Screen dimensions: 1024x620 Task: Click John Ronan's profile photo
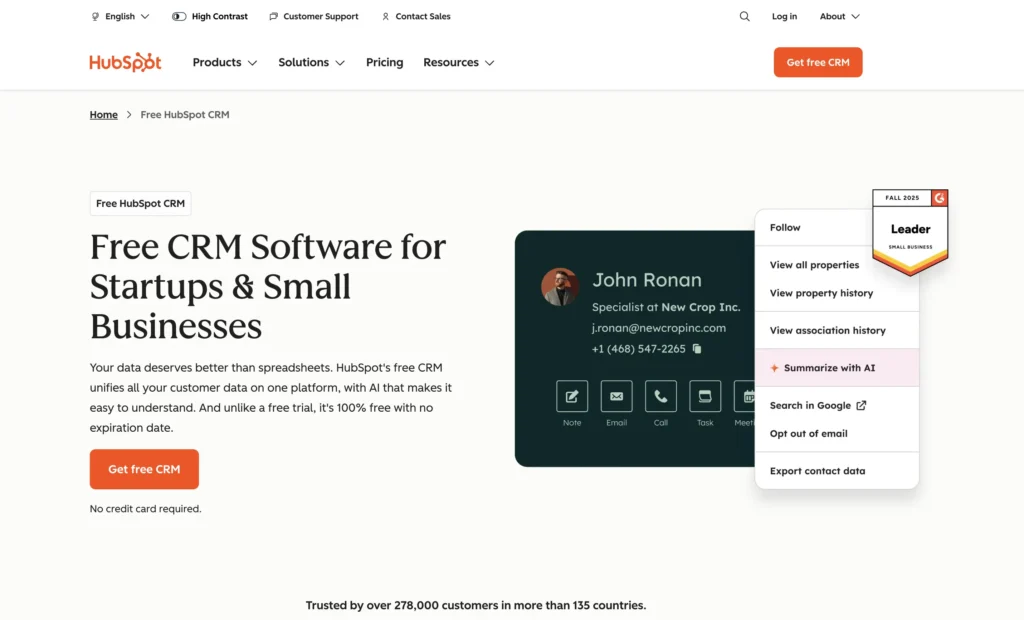pos(560,287)
